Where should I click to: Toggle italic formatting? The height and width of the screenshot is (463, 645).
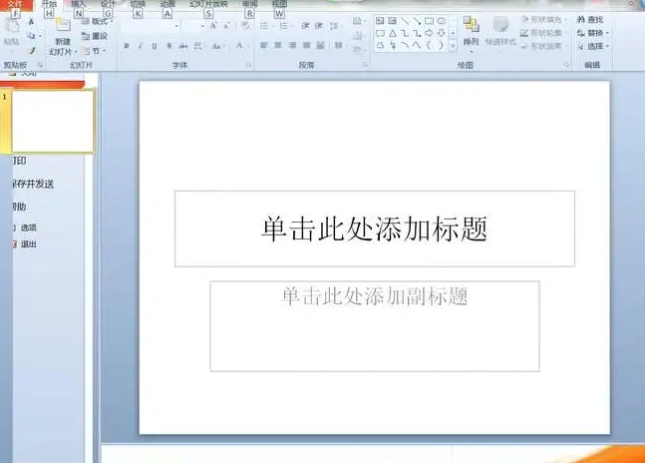pos(140,46)
